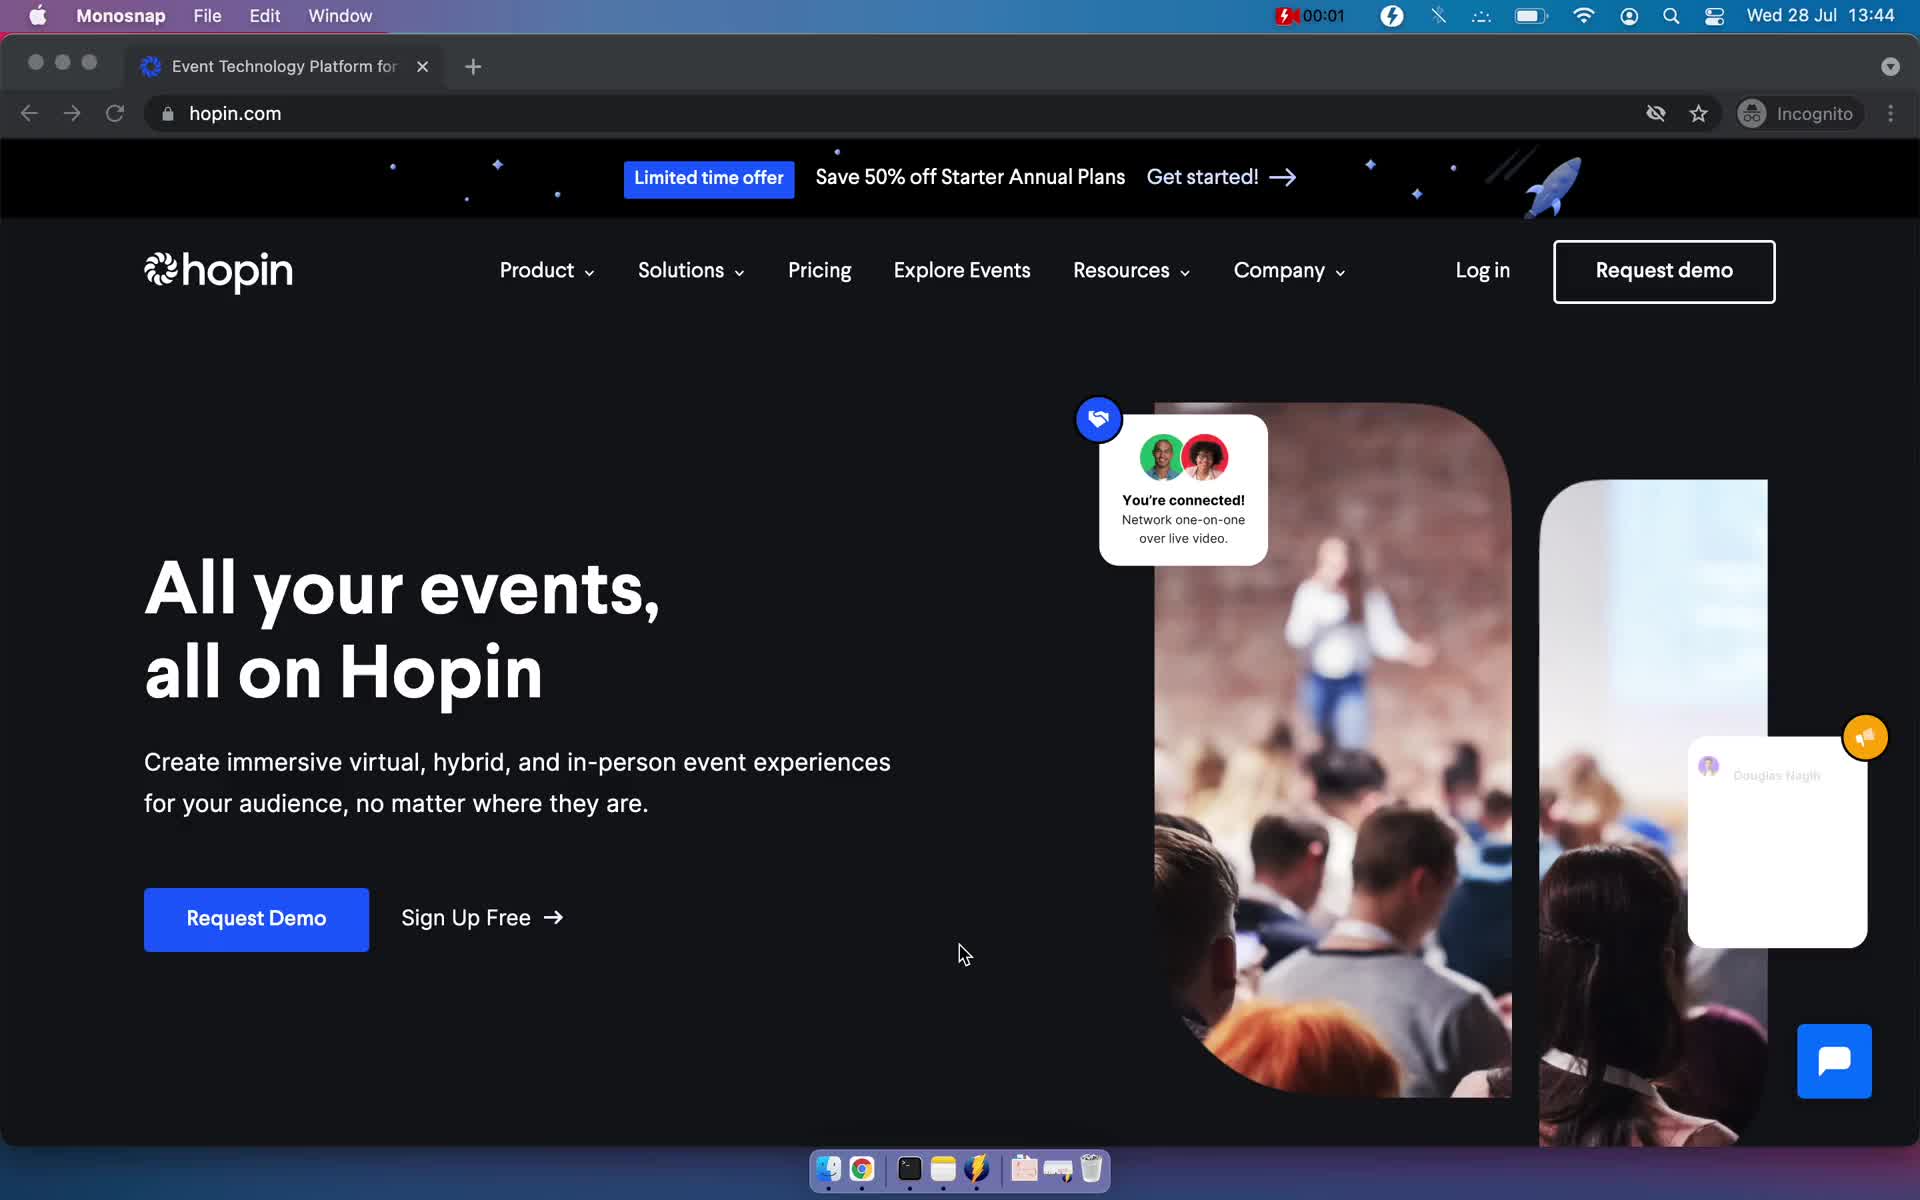Open the Trash in the Dock
This screenshot has height=1200, width=1920.
pos(1091,1169)
